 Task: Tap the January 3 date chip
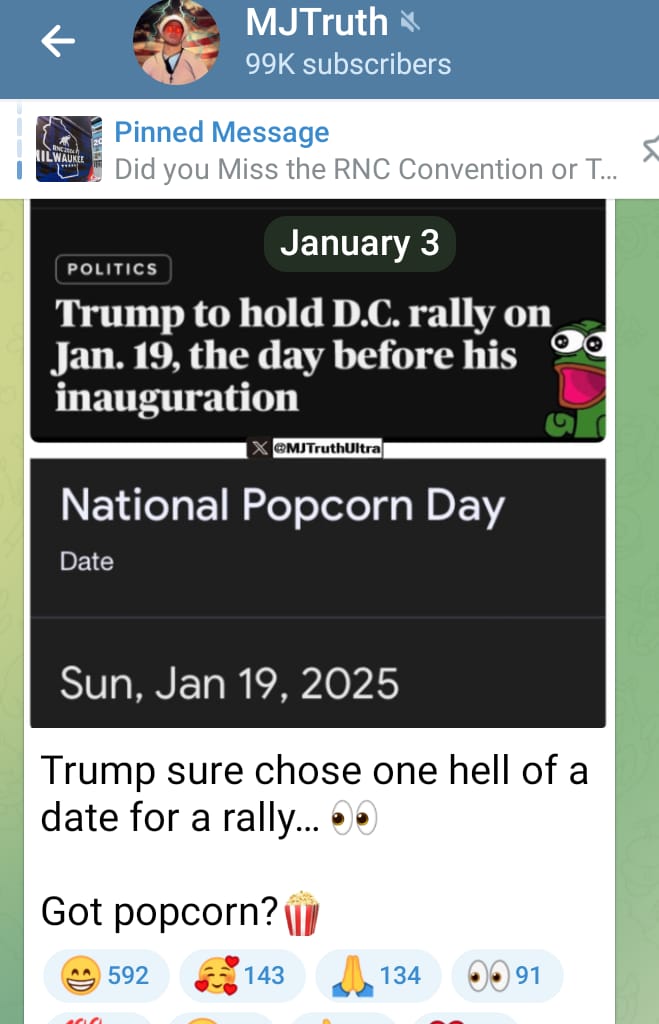(359, 244)
